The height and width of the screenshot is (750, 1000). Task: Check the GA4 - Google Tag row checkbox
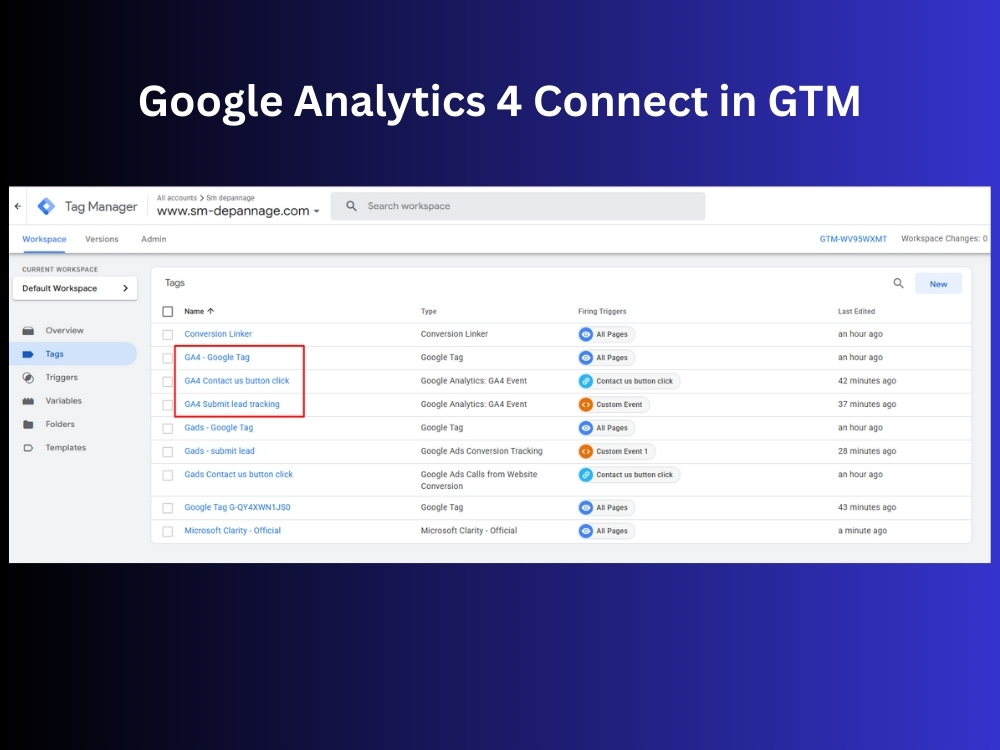(168, 358)
